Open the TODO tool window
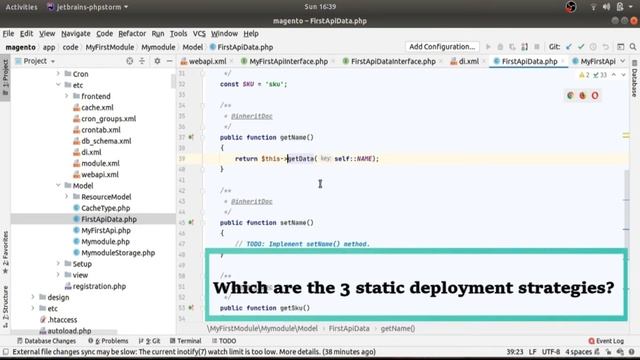640x360 pixels. [x=224, y=341]
